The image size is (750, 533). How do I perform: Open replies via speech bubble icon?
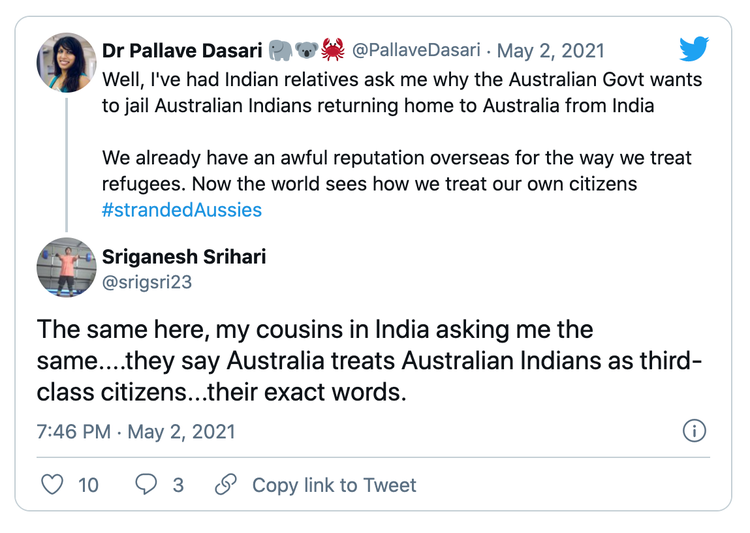[146, 485]
